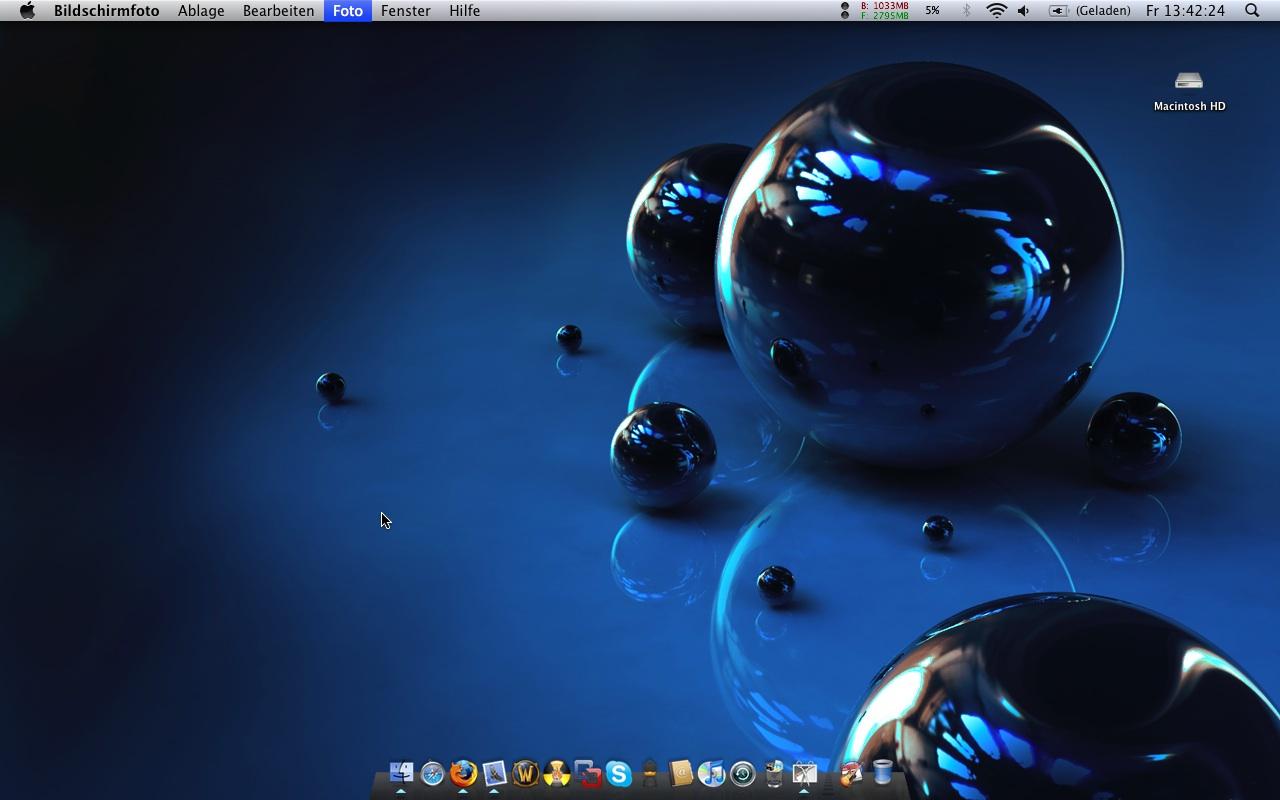The image size is (1280, 800).
Task: Open the screen sharing app in Dock
Action: point(587,773)
